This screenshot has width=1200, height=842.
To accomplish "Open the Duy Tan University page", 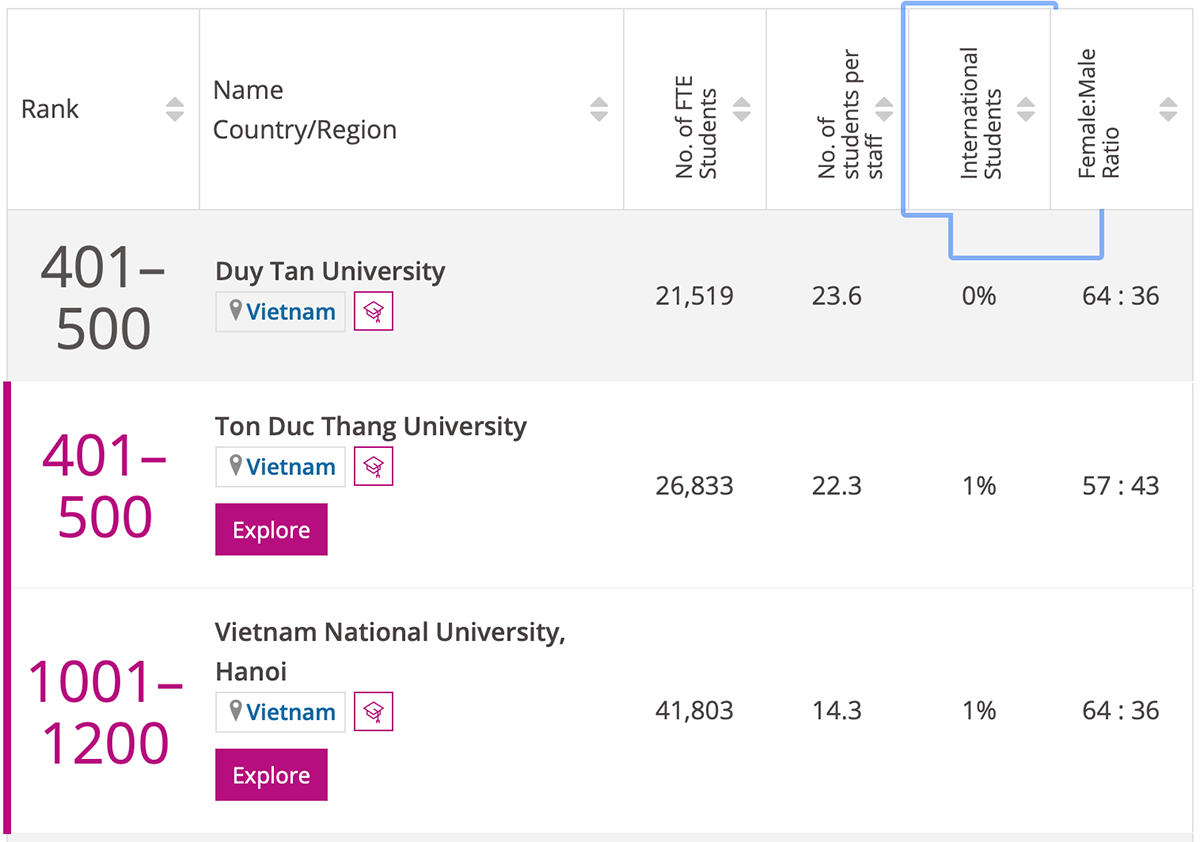I will click(x=330, y=271).
